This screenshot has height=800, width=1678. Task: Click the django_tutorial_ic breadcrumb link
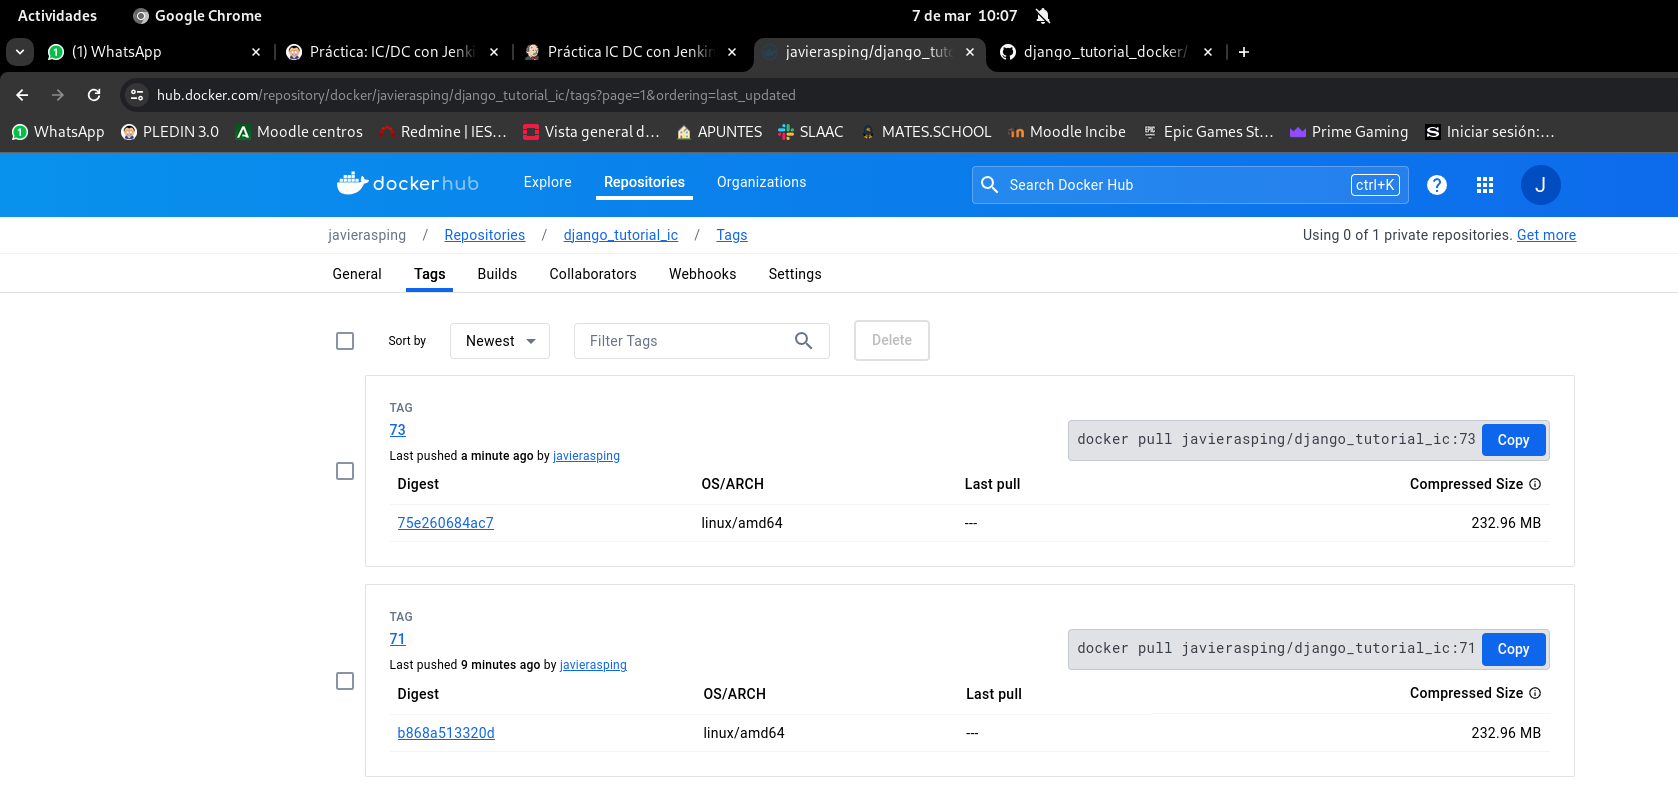click(x=621, y=235)
